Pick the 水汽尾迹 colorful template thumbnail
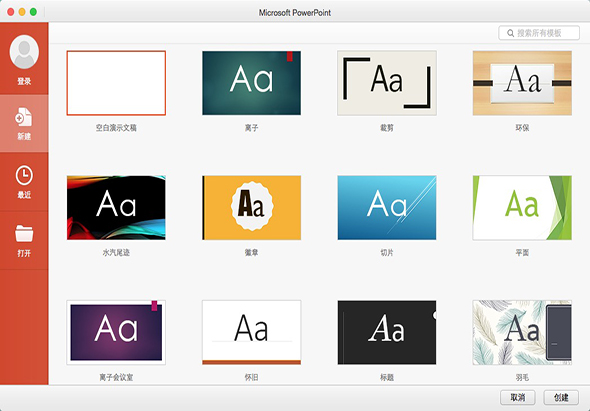Screen dimensions: 590x411 tap(116, 207)
